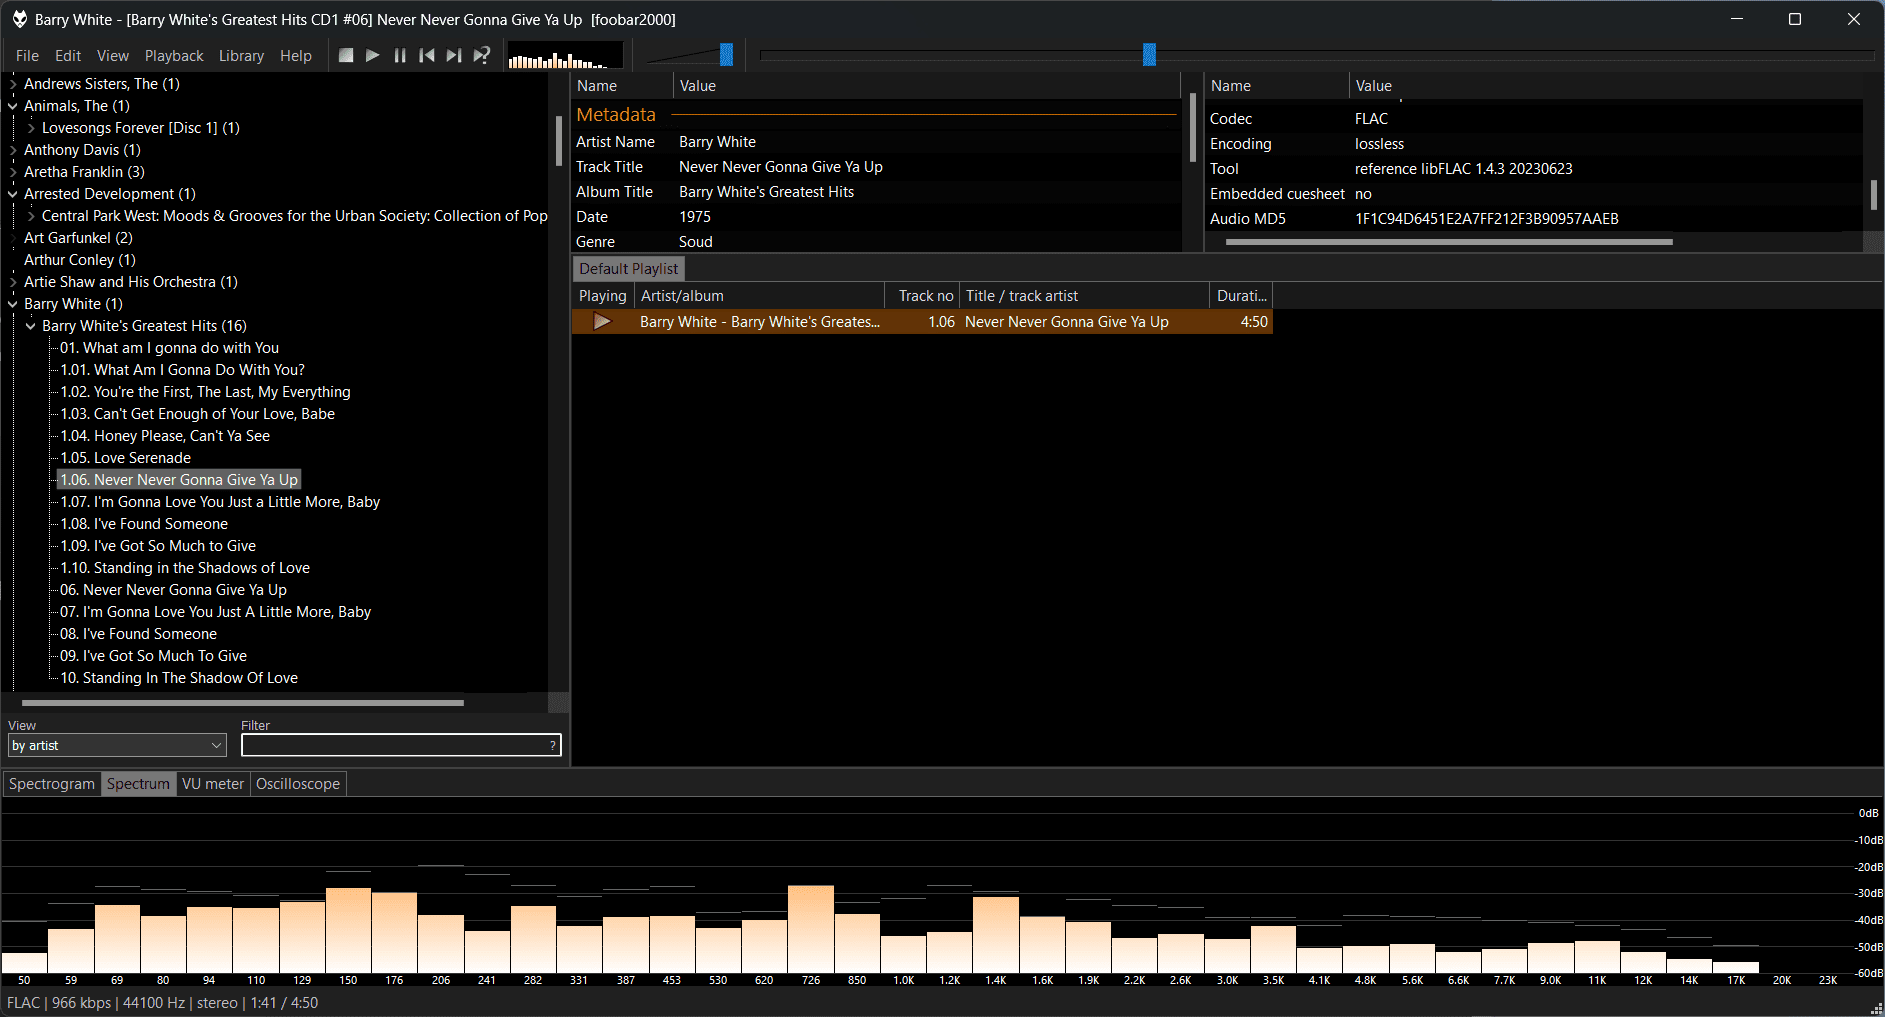Click the album list vertical scrollbar
The height and width of the screenshot is (1017, 1885).
(x=559, y=140)
